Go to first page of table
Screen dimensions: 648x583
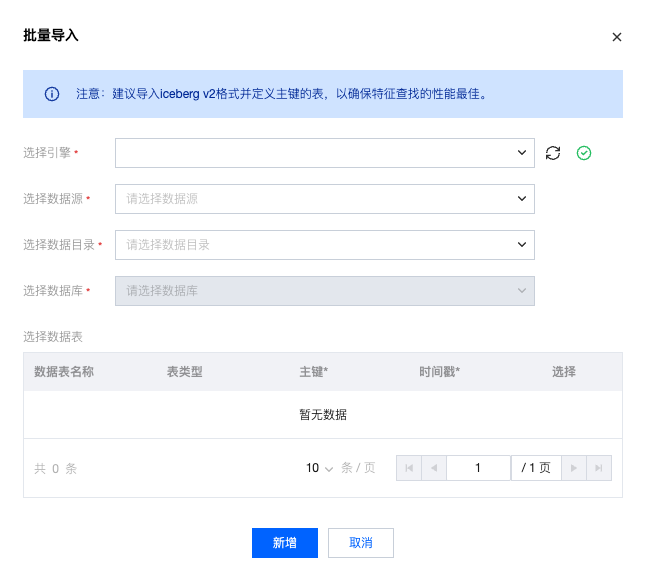pyautogui.click(x=409, y=468)
